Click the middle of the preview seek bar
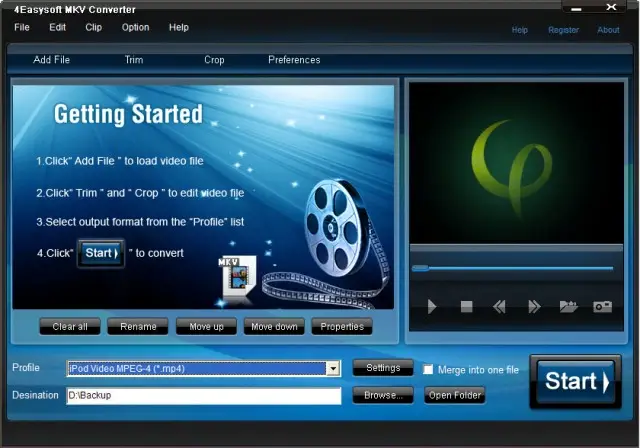 [513, 268]
